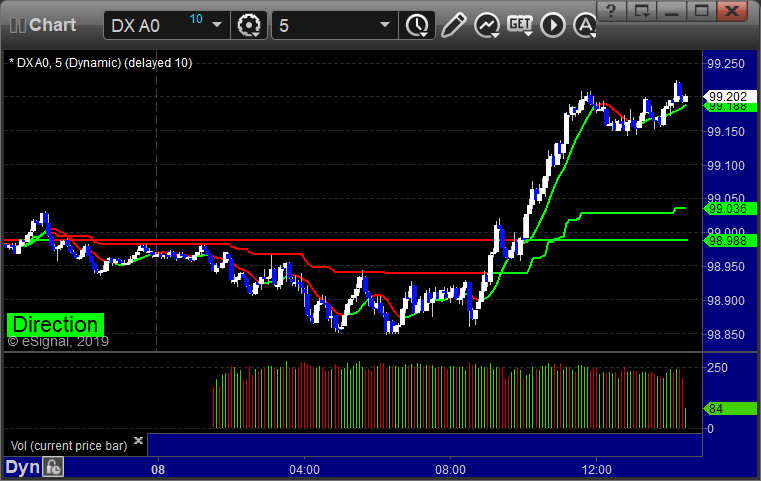
Task: Open the GET studies menu
Action: click(x=520, y=25)
